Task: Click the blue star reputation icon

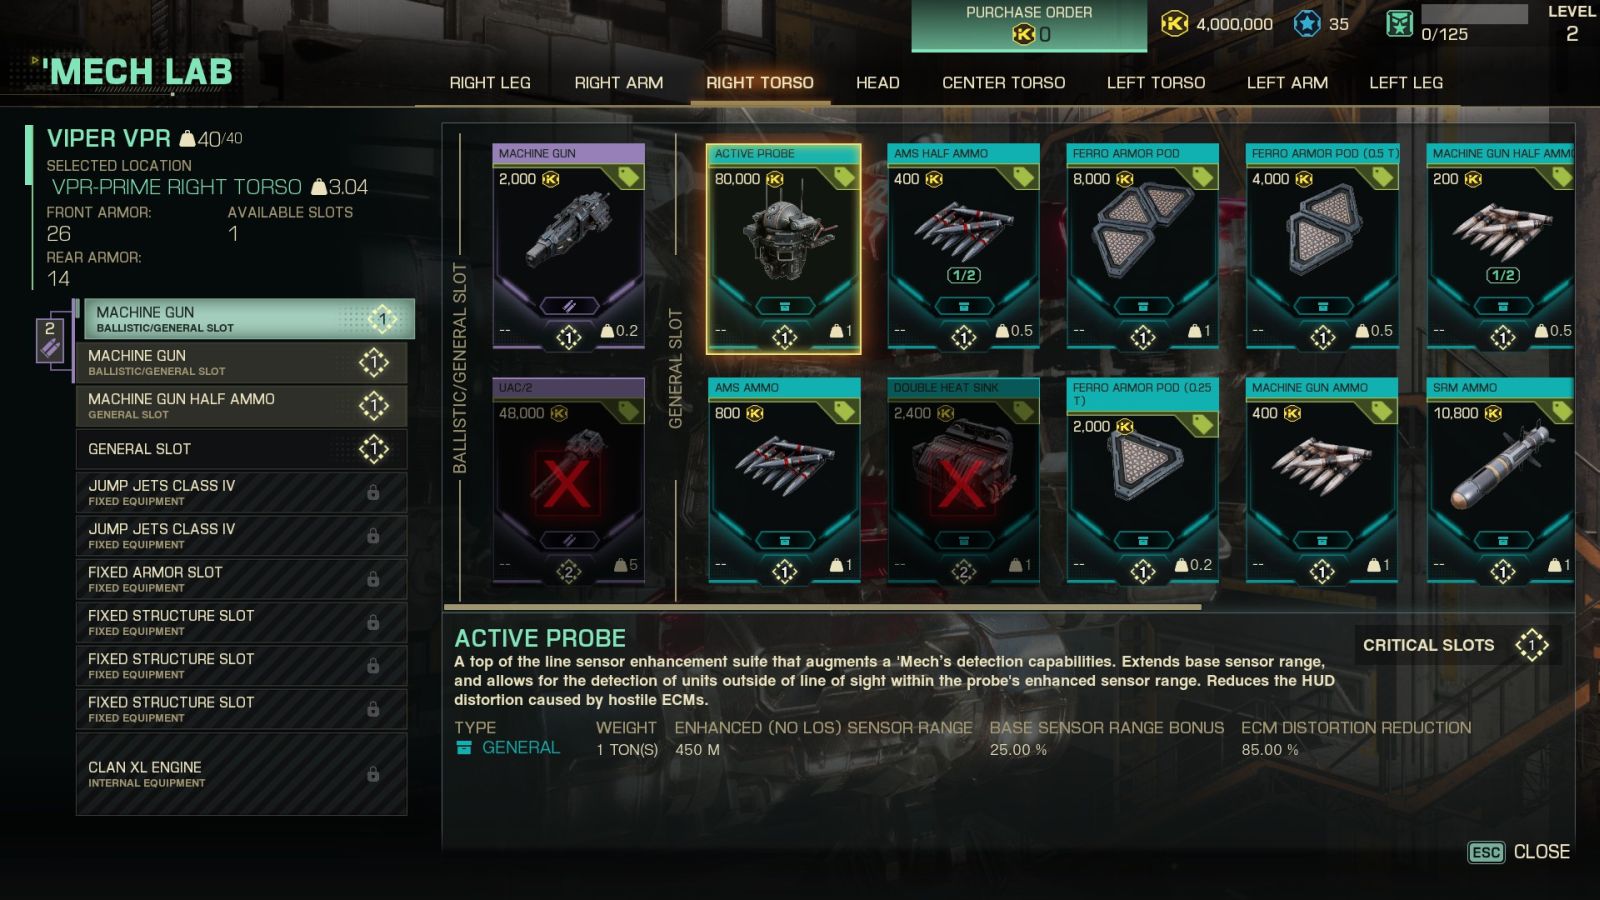Action: click(x=1307, y=24)
